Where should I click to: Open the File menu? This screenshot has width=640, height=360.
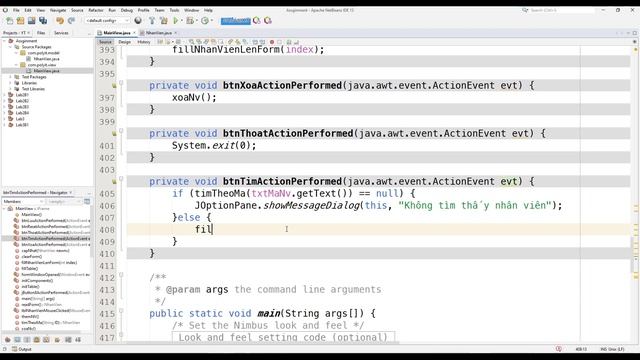point(16,10)
